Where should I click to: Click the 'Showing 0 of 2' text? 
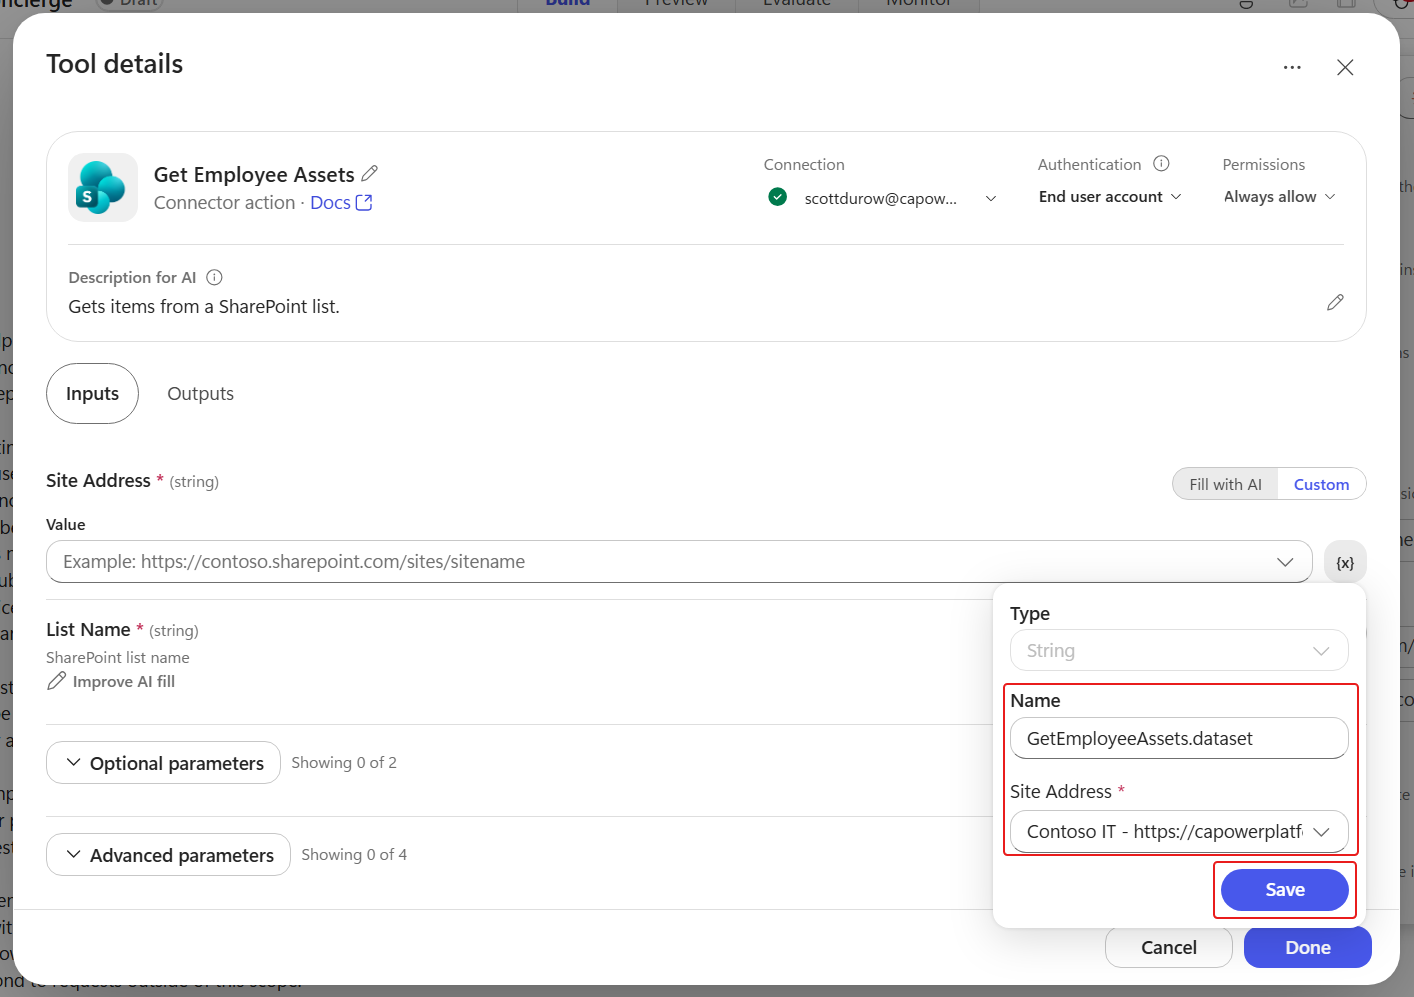pyautogui.click(x=344, y=763)
